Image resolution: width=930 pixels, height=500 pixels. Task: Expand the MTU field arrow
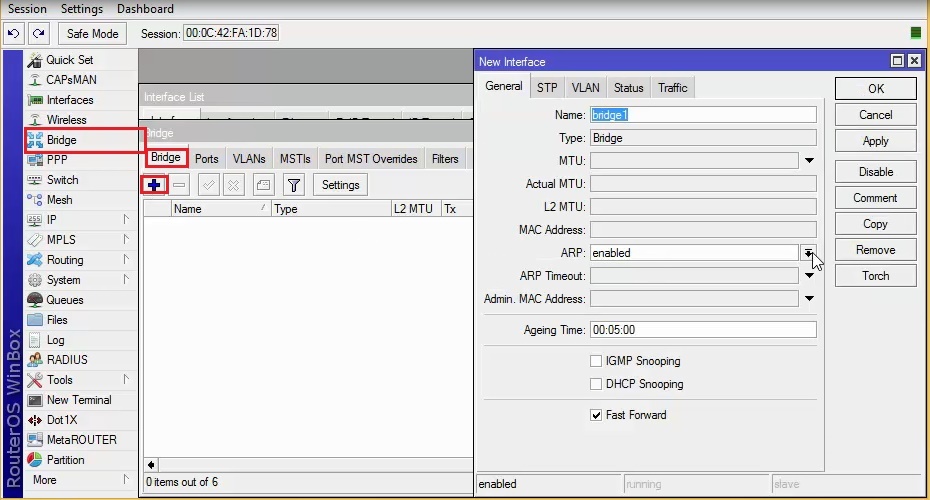point(809,161)
